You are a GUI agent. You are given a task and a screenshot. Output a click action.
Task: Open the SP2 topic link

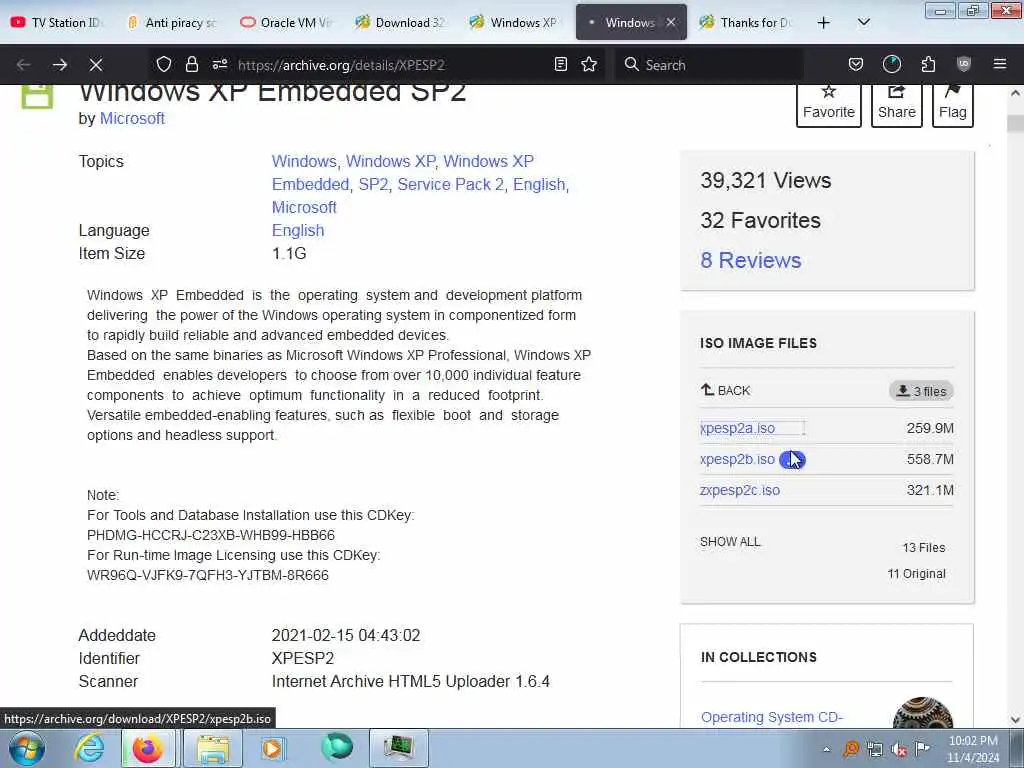(x=374, y=184)
